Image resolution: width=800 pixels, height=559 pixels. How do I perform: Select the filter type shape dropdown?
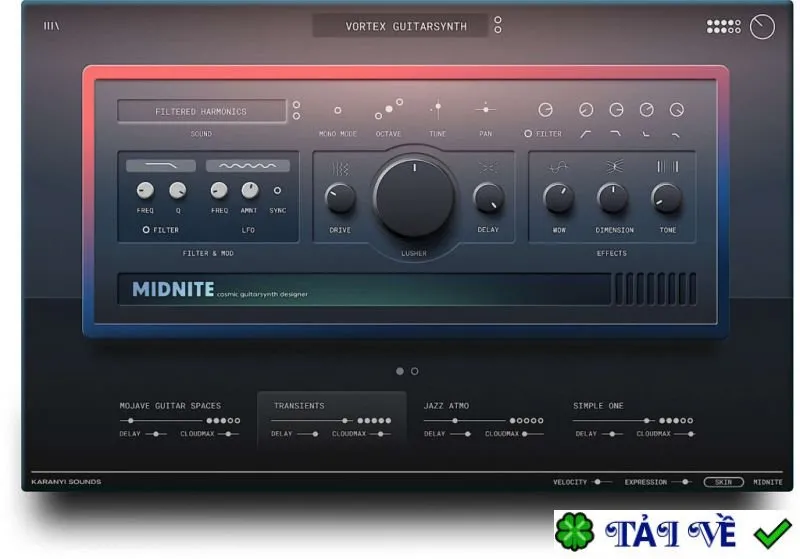(161, 165)
